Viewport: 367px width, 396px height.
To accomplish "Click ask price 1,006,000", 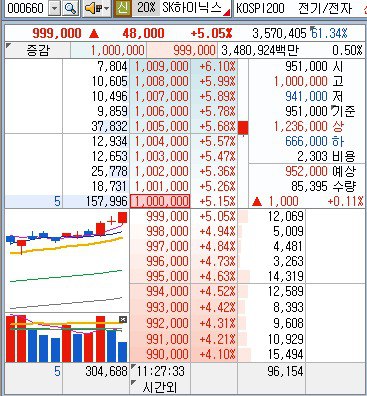I will pos(161,111).
